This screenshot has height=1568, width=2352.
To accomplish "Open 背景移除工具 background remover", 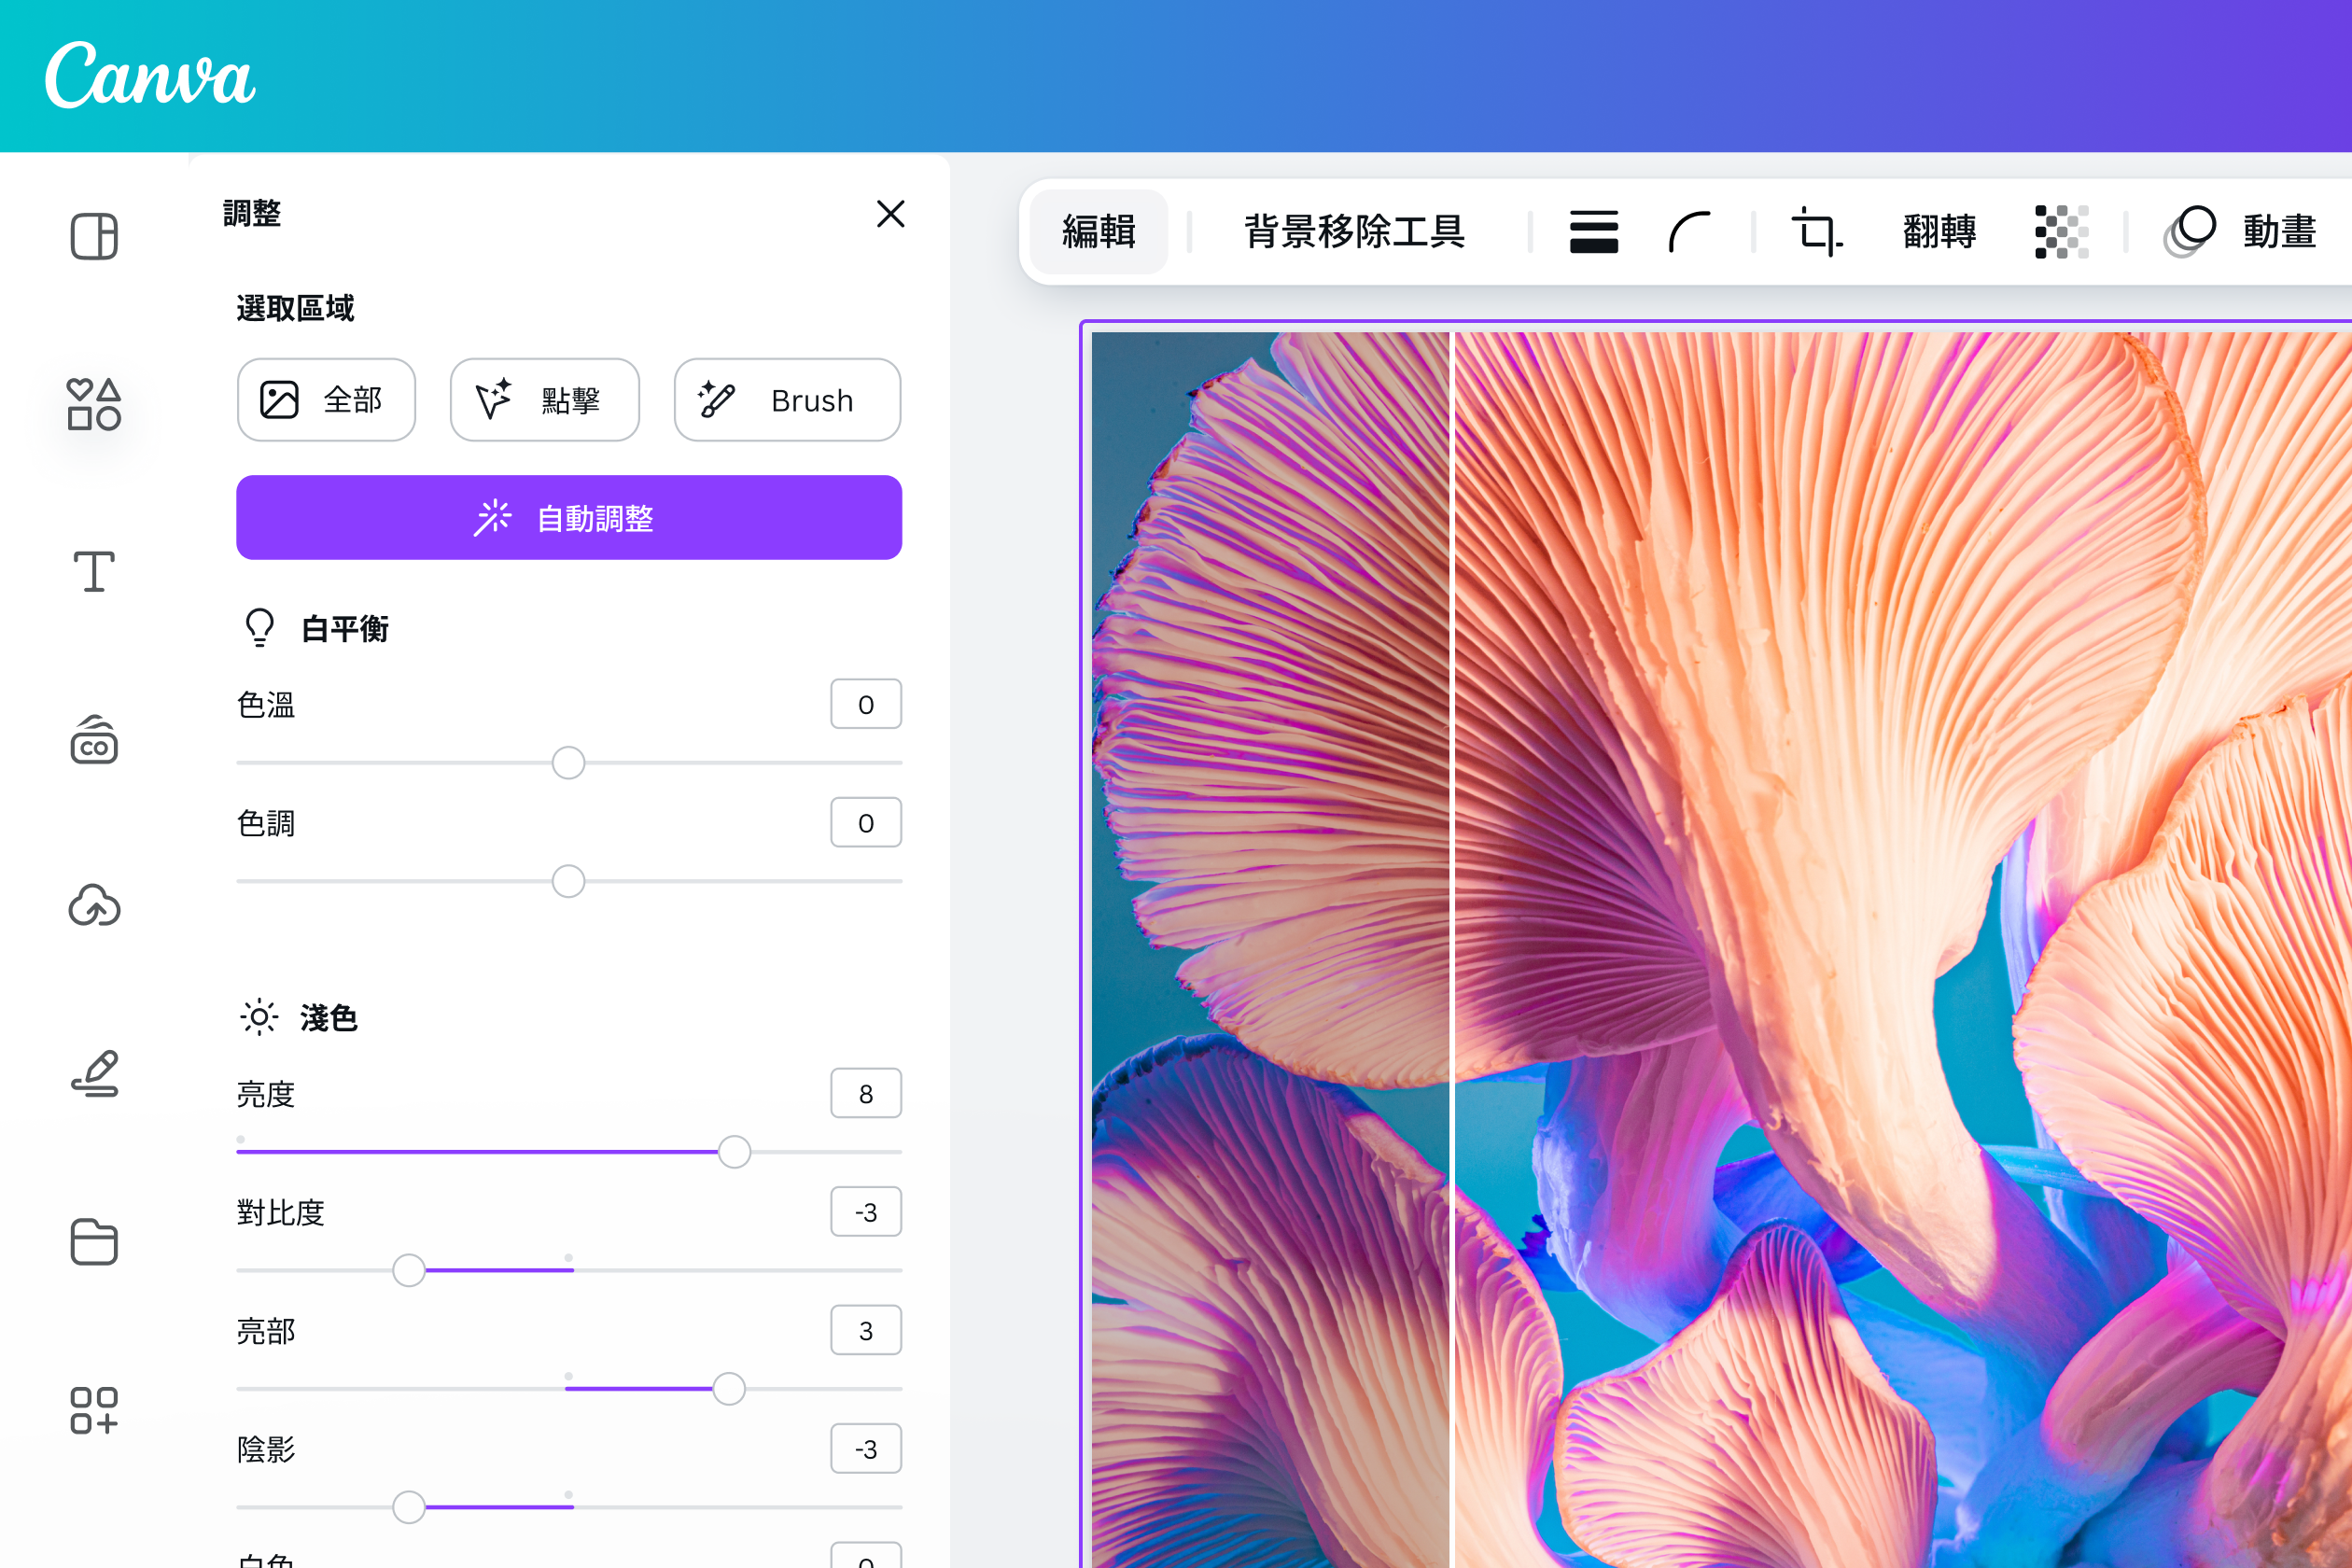I will click(1354, 232).
